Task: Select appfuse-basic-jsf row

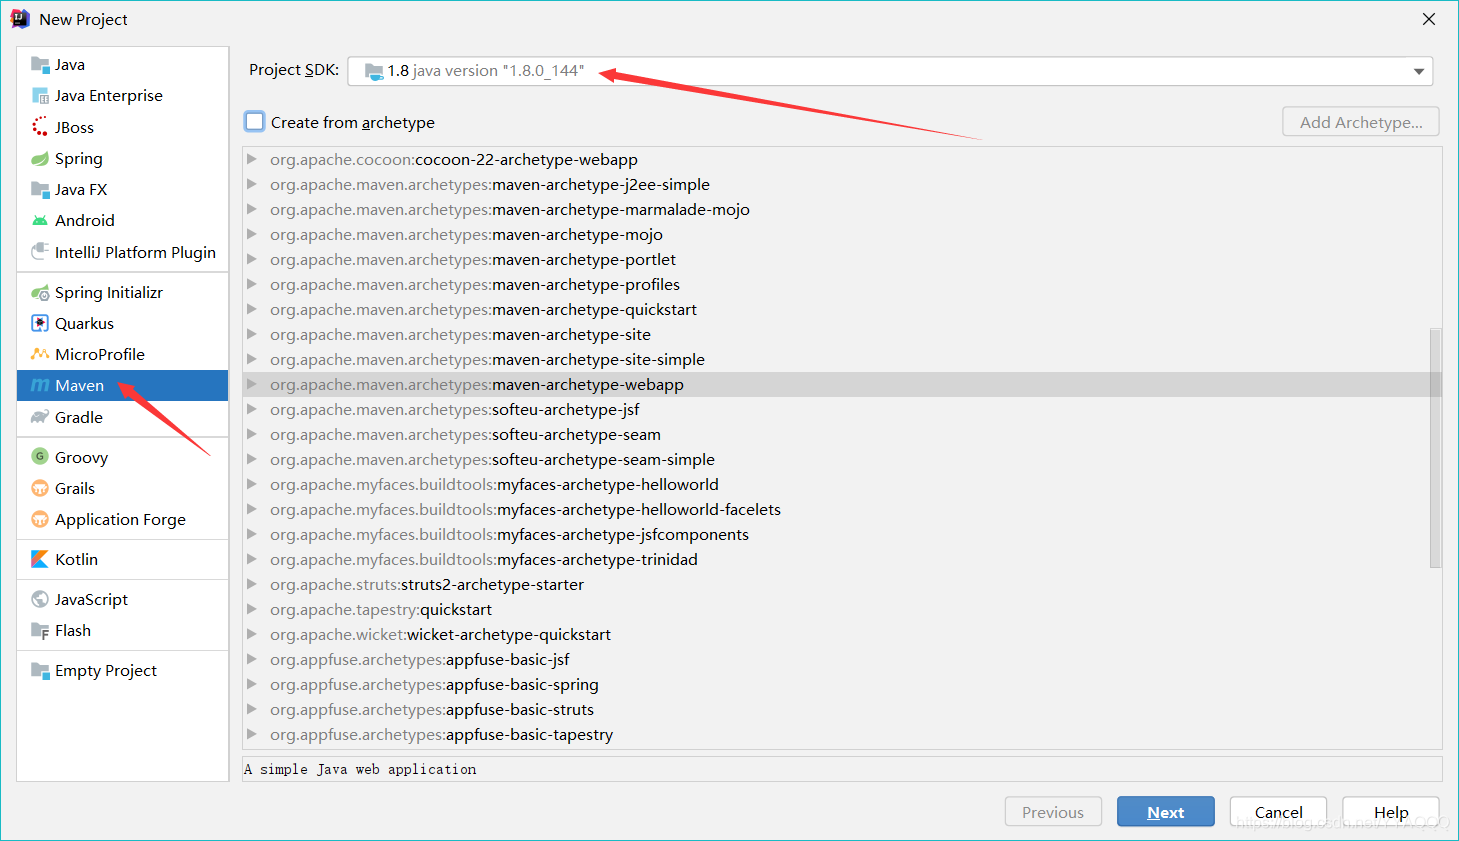Action: tap(842, 659)
